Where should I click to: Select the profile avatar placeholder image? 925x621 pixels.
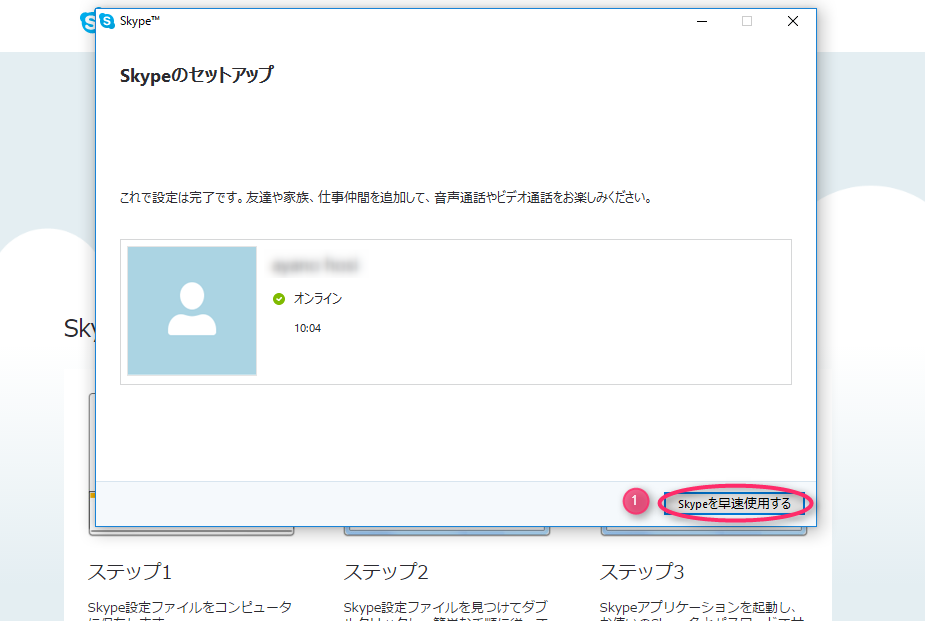[x=192, y=311]
